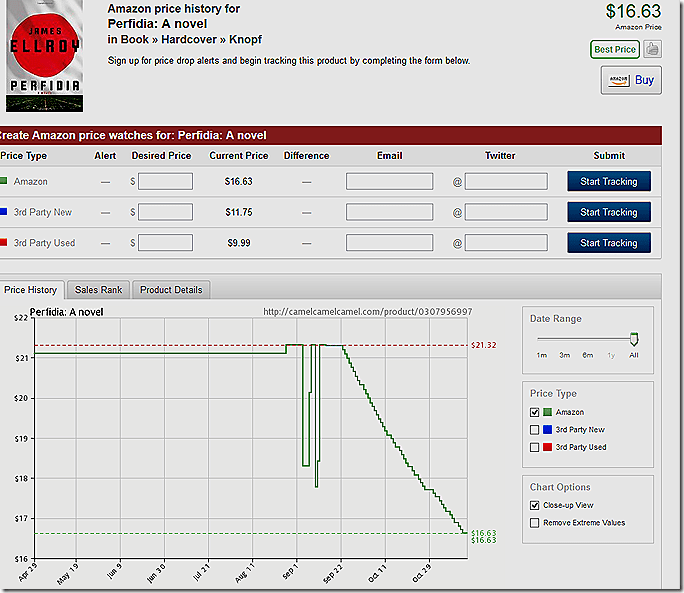Viewport: 684px width, 593px height.
Task: Enable the 3rd Party New checkbox
Action: tap(535, 429)
